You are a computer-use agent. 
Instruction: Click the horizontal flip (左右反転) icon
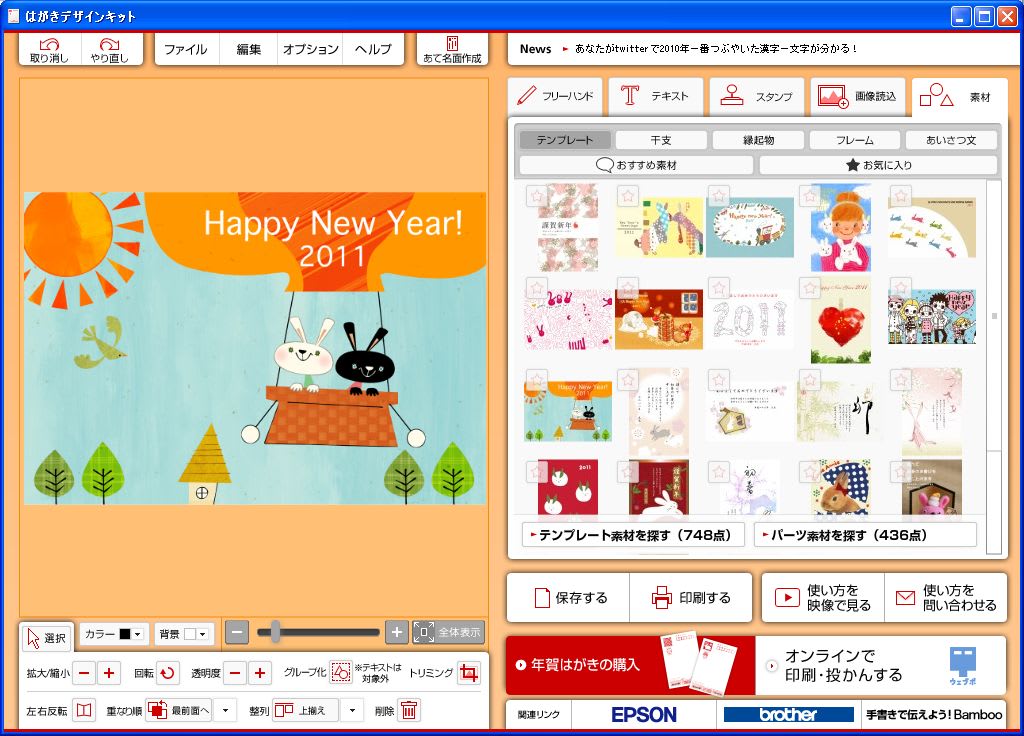[84, 711]
